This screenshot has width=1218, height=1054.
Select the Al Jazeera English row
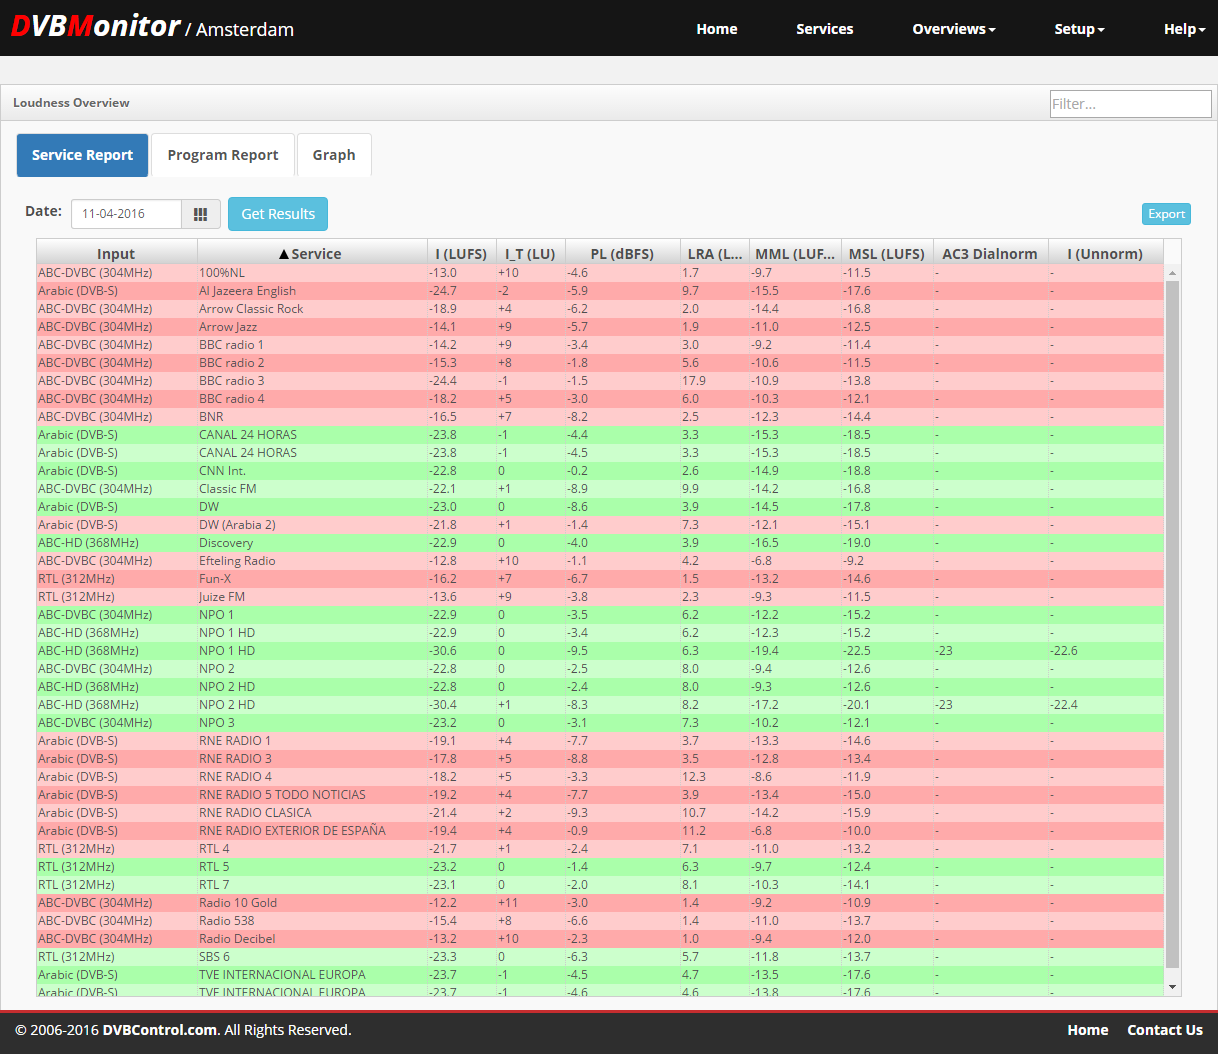point(600,291)
